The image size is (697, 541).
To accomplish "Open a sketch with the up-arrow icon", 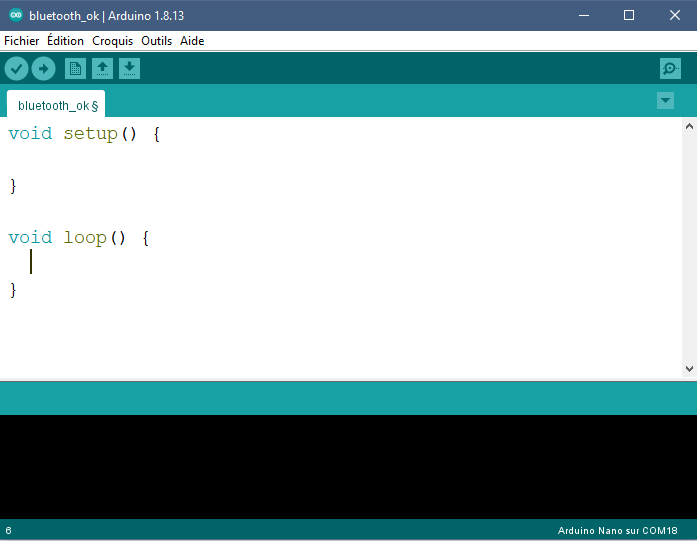I will 102,69.
